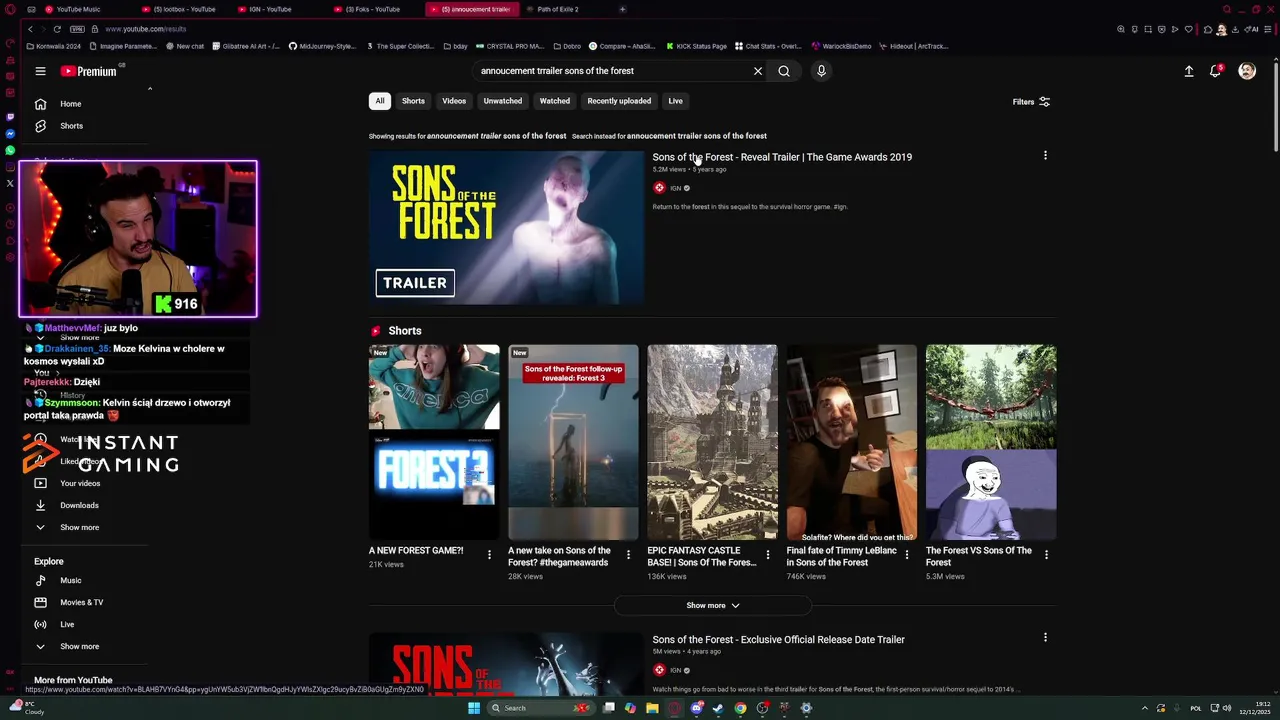
Task: Select the Videos filter chip
Action: [454, 101]
